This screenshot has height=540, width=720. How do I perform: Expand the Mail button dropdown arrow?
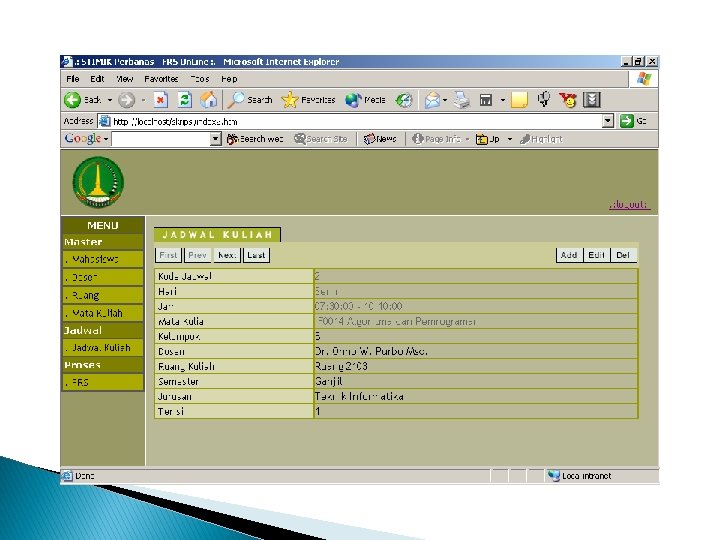click(x=445, y=100)
